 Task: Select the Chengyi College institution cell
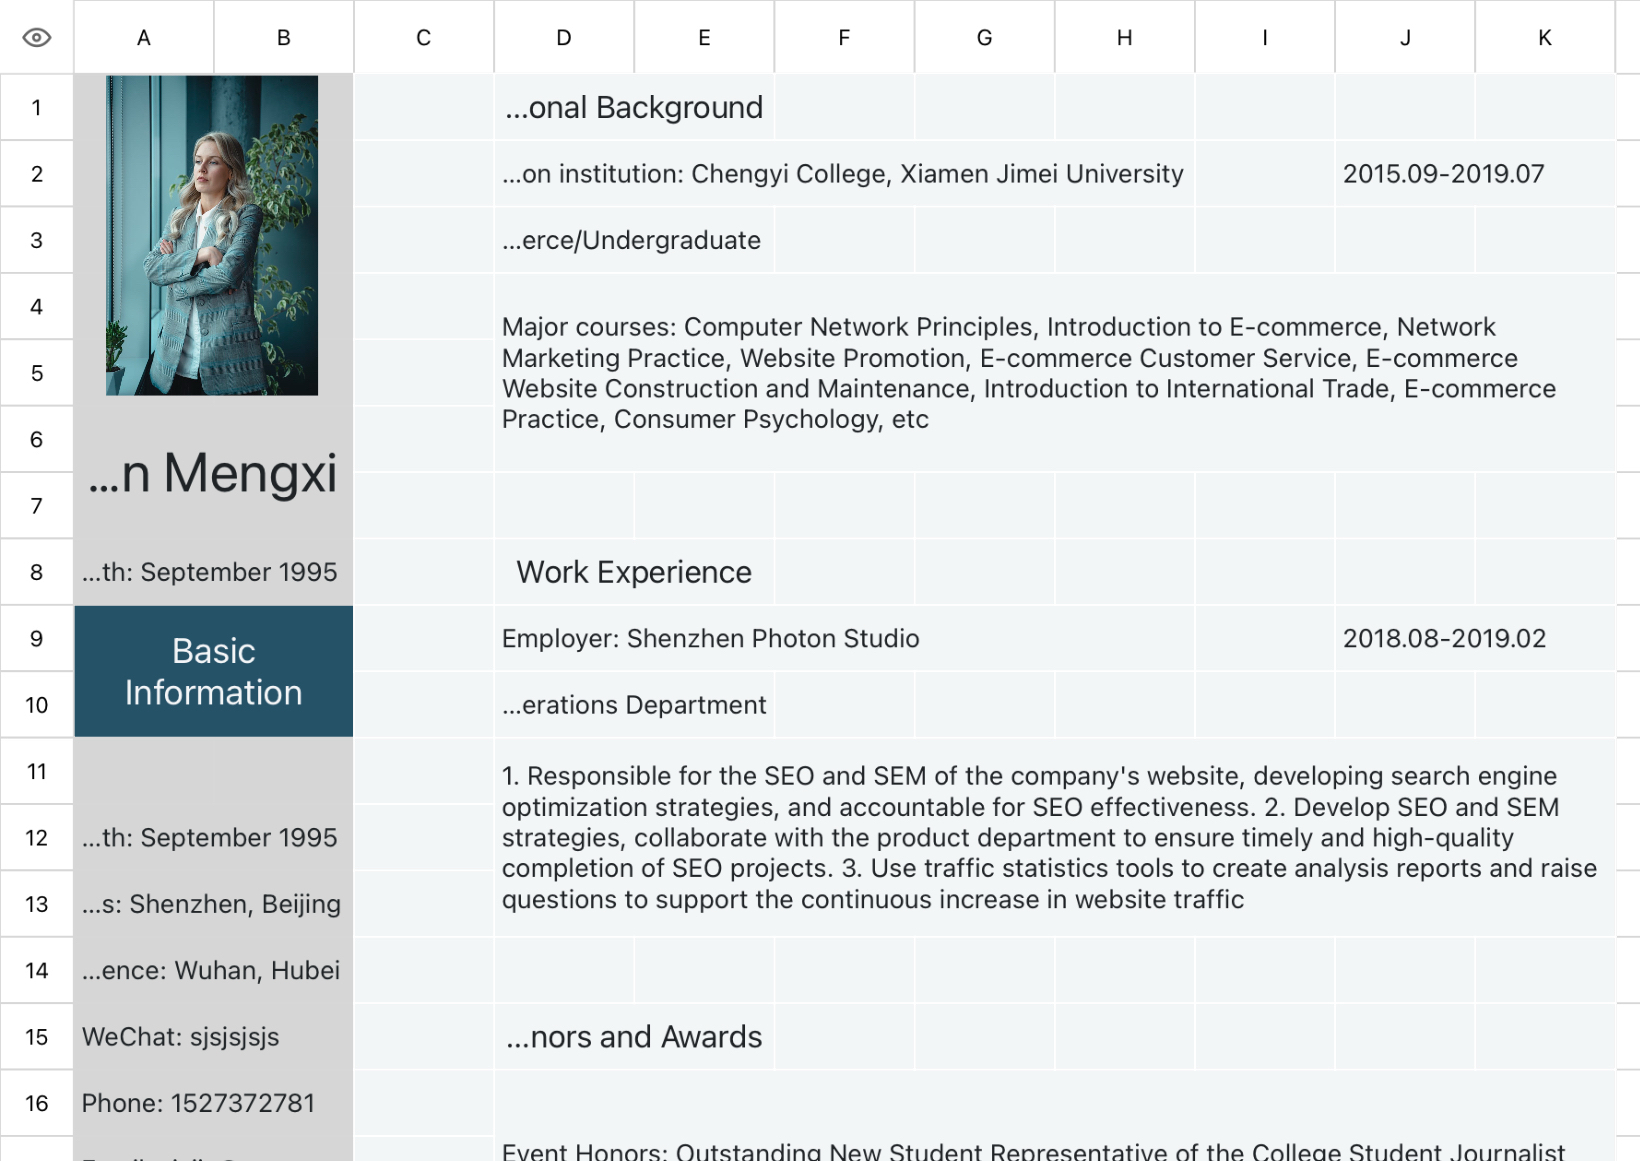pyautogui.click(x=844, y=174)
